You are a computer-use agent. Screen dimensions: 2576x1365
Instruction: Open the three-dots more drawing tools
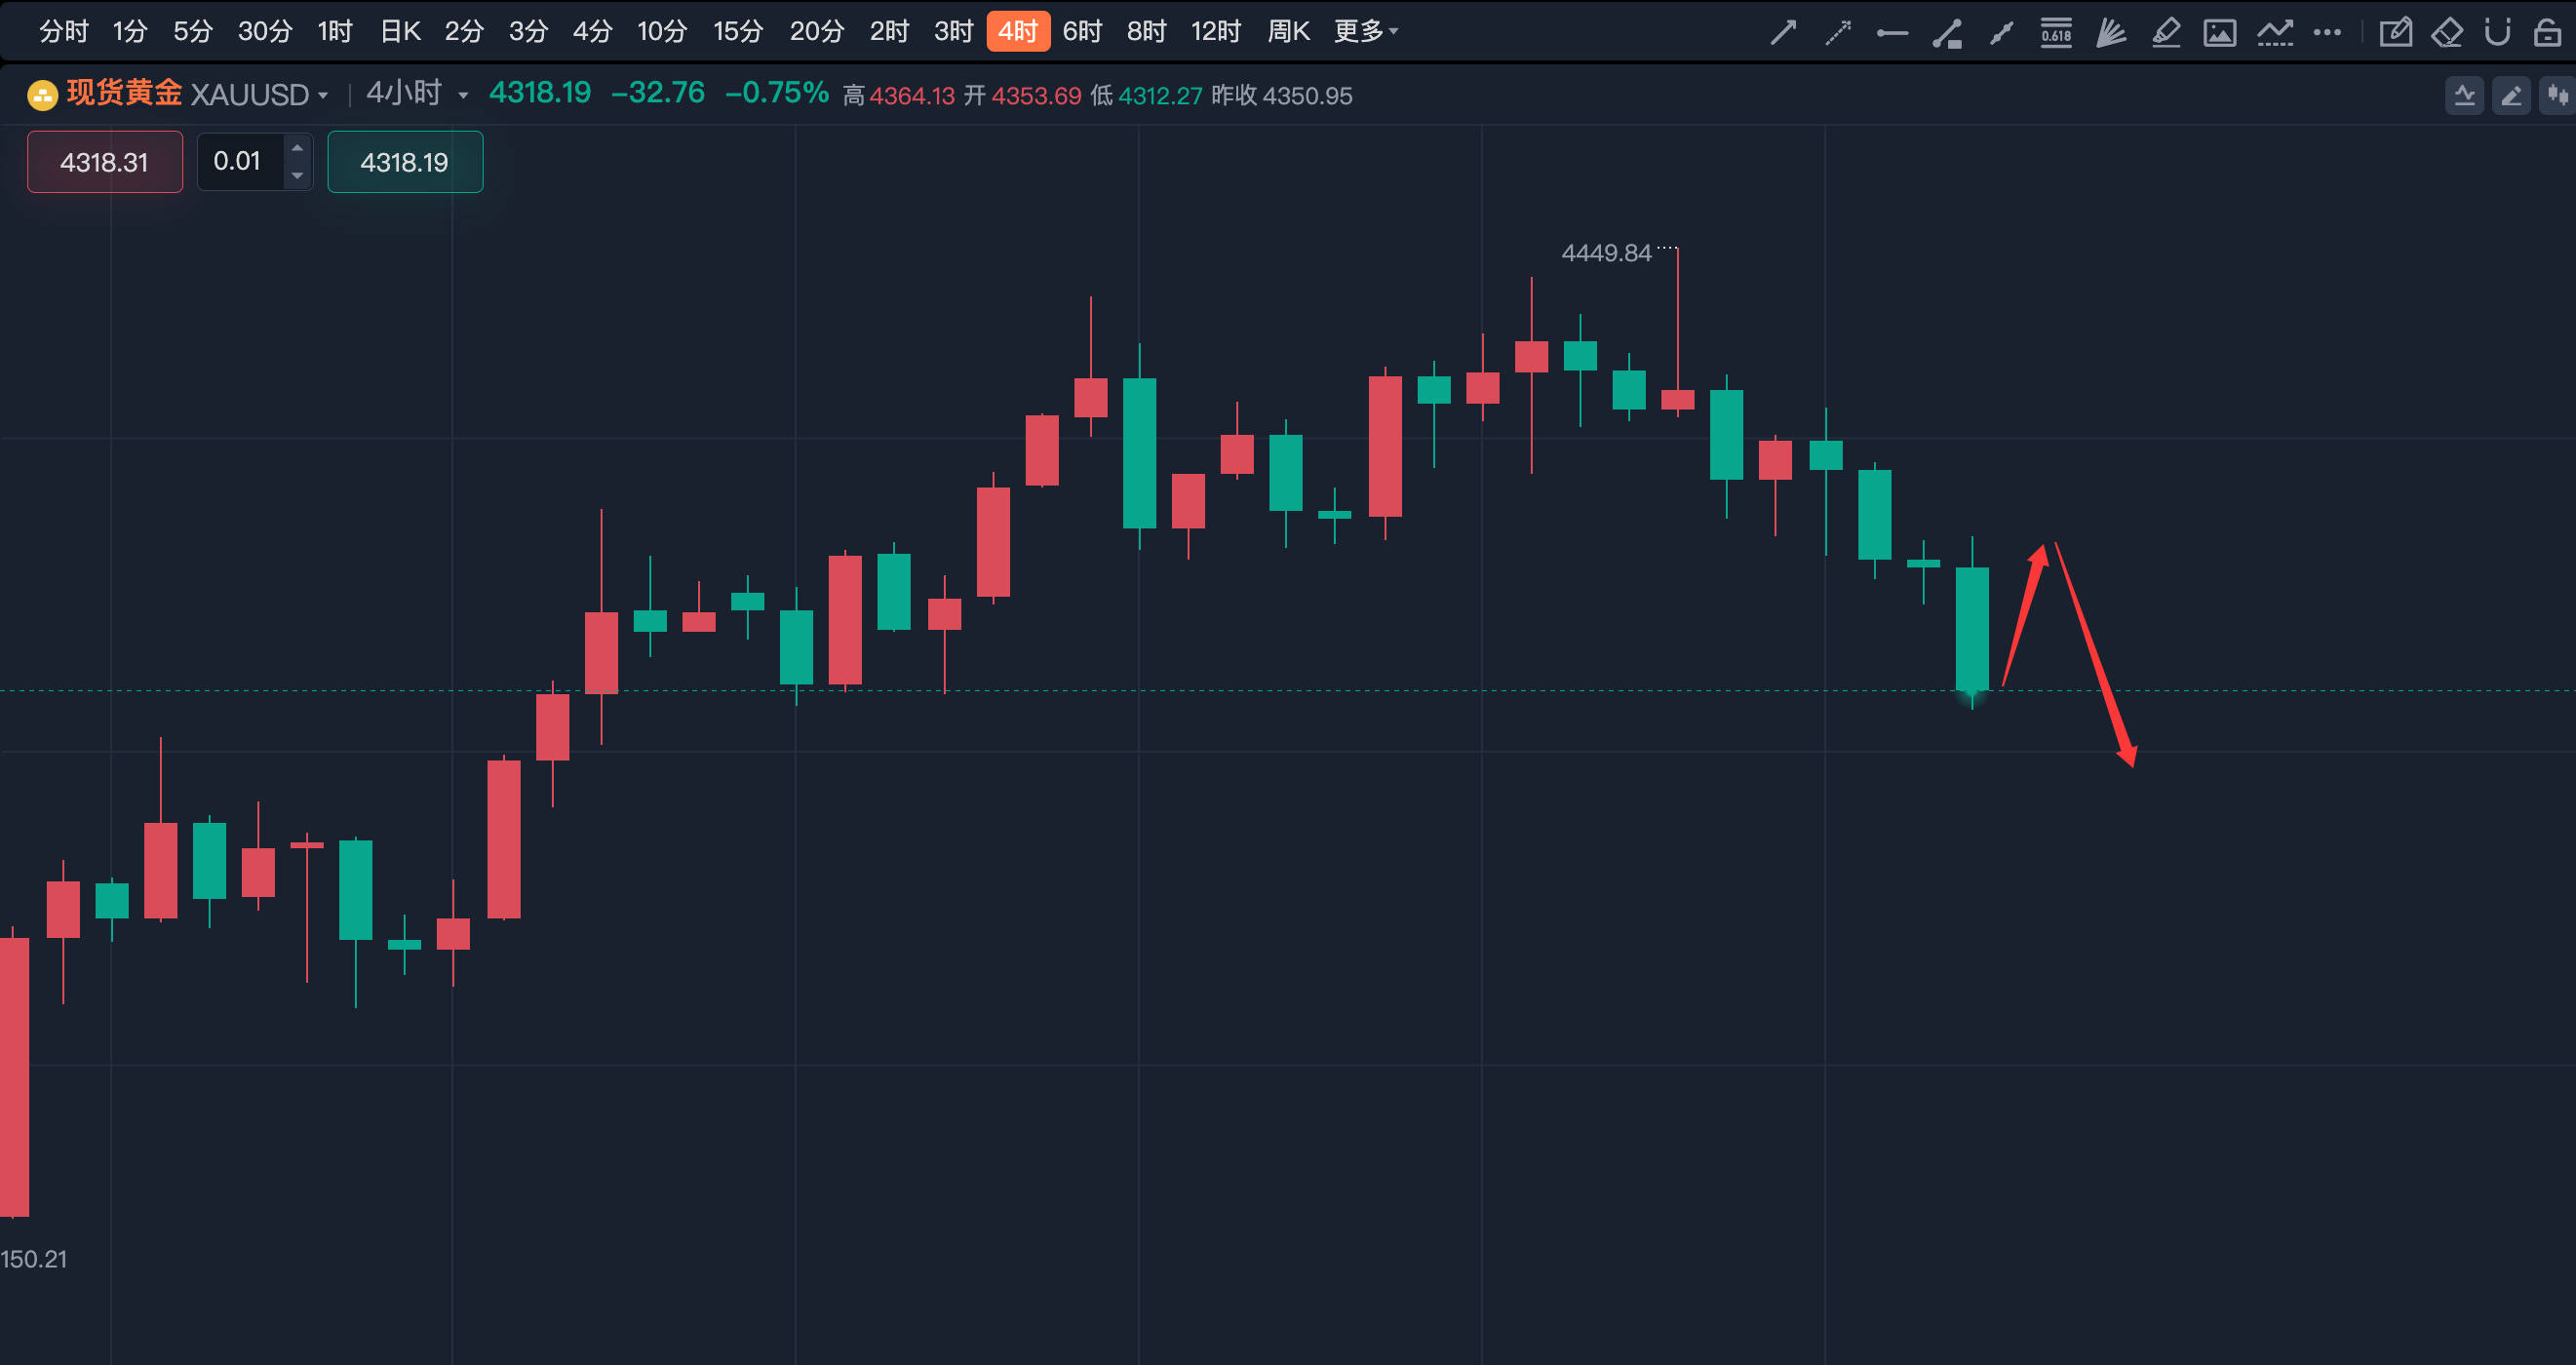(2327, 32)
